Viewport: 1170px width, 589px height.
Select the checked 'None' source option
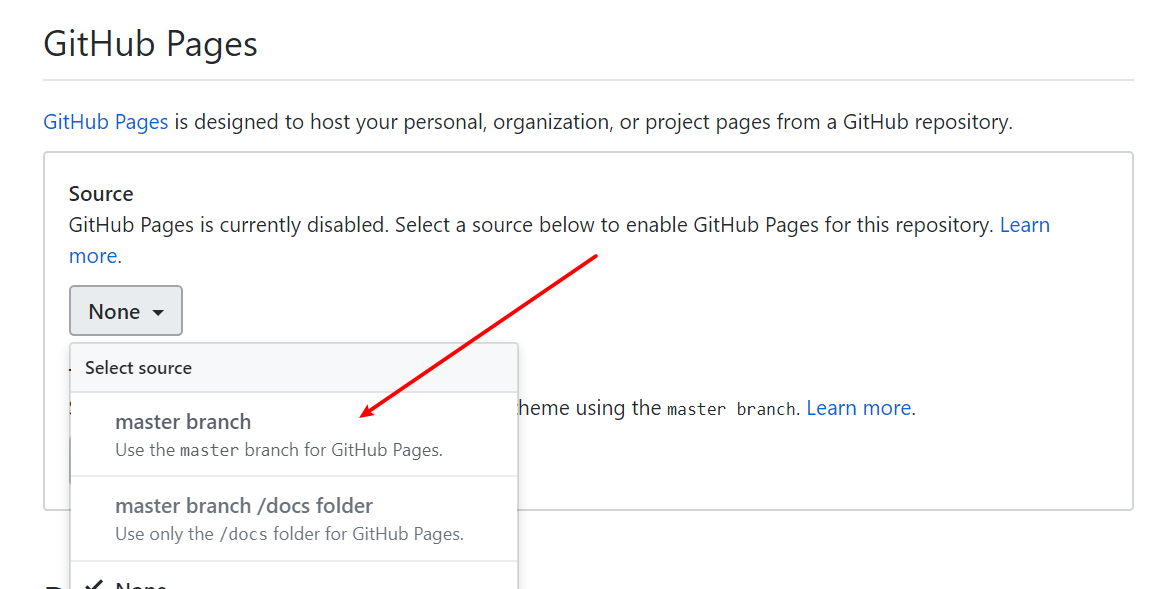pyautogui.click(x=141, y=585)
